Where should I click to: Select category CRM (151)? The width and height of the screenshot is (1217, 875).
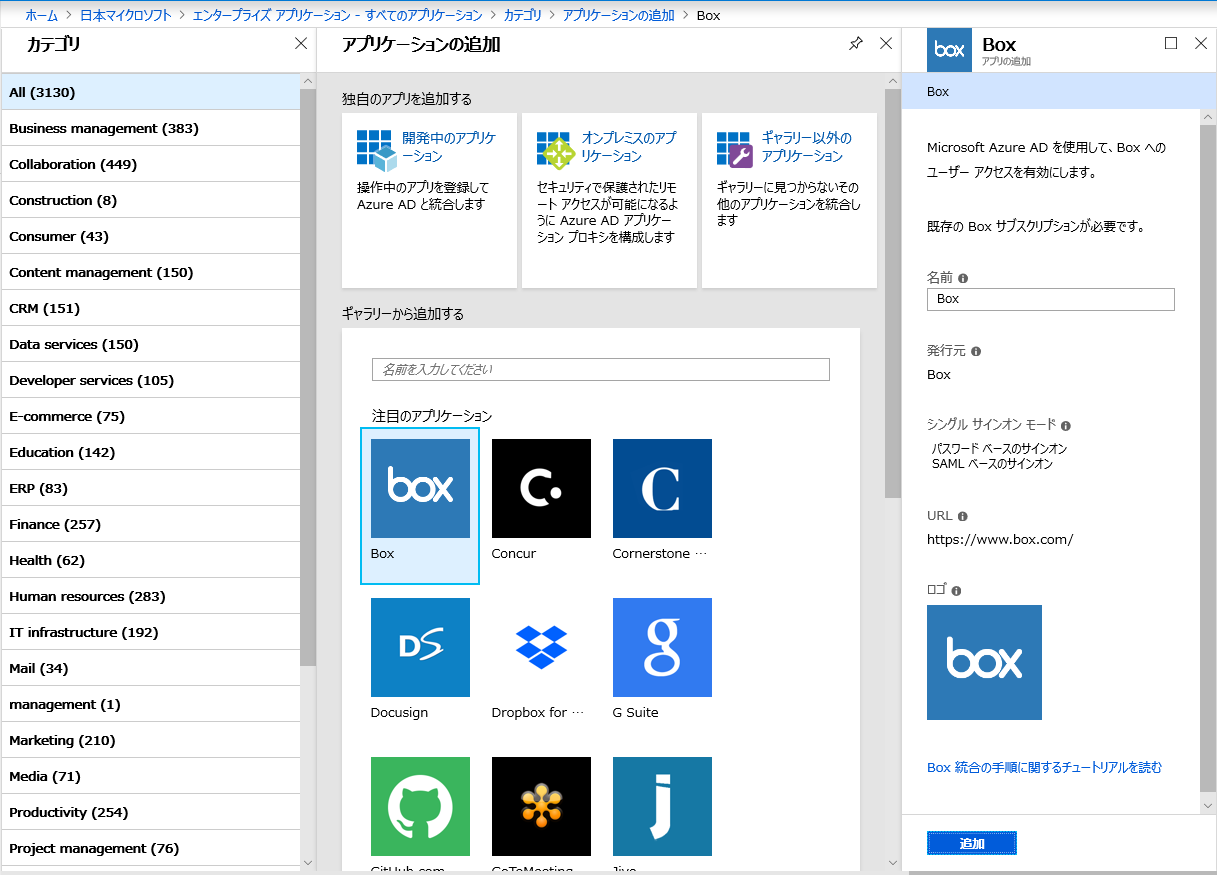coord(151,308)
